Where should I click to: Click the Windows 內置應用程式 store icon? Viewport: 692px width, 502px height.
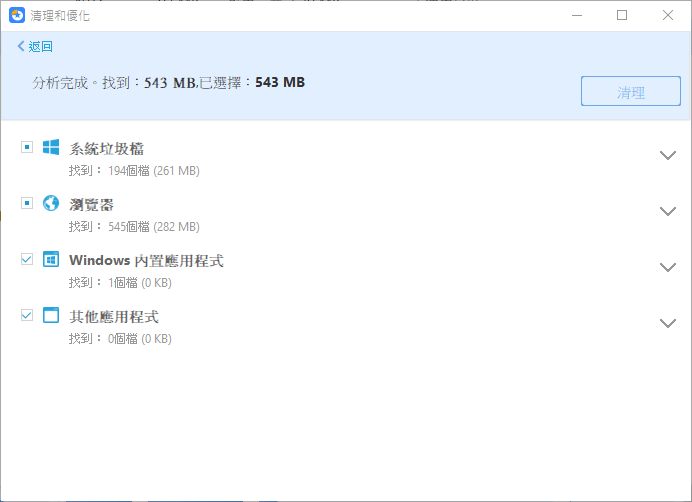pyautogui.click(x=51, y=259)
